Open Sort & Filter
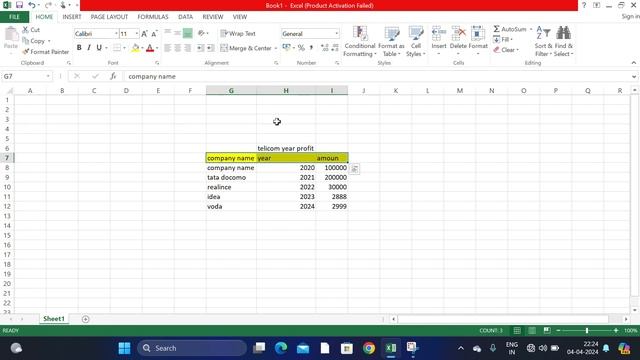The height and width of the screenshot is (360, 640). click(x=543, y=42)
